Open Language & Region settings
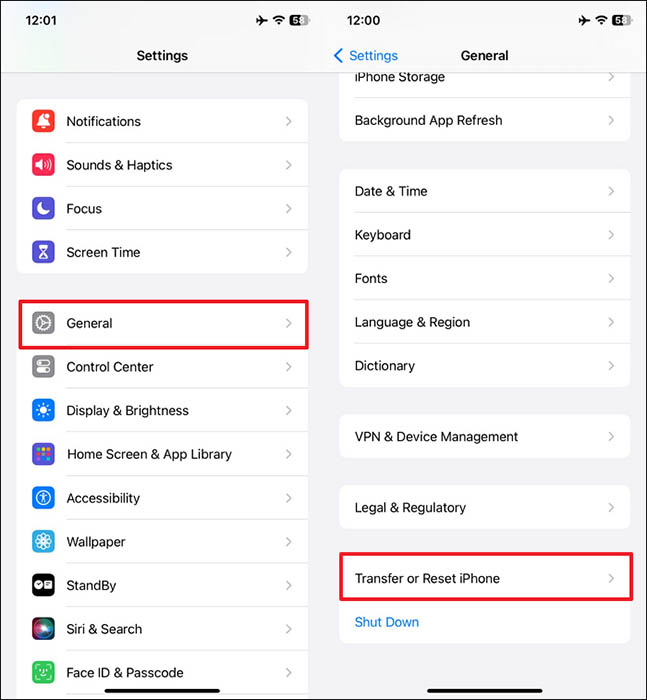647x700 pixels. pyautogui.click(x=484, y=322)
